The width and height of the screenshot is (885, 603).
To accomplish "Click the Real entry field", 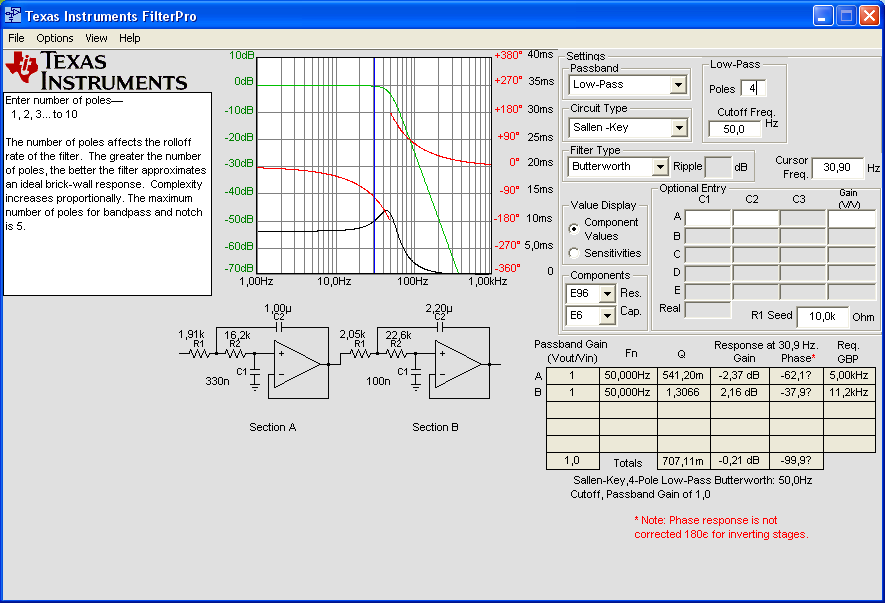I will [x=708, y=309].
